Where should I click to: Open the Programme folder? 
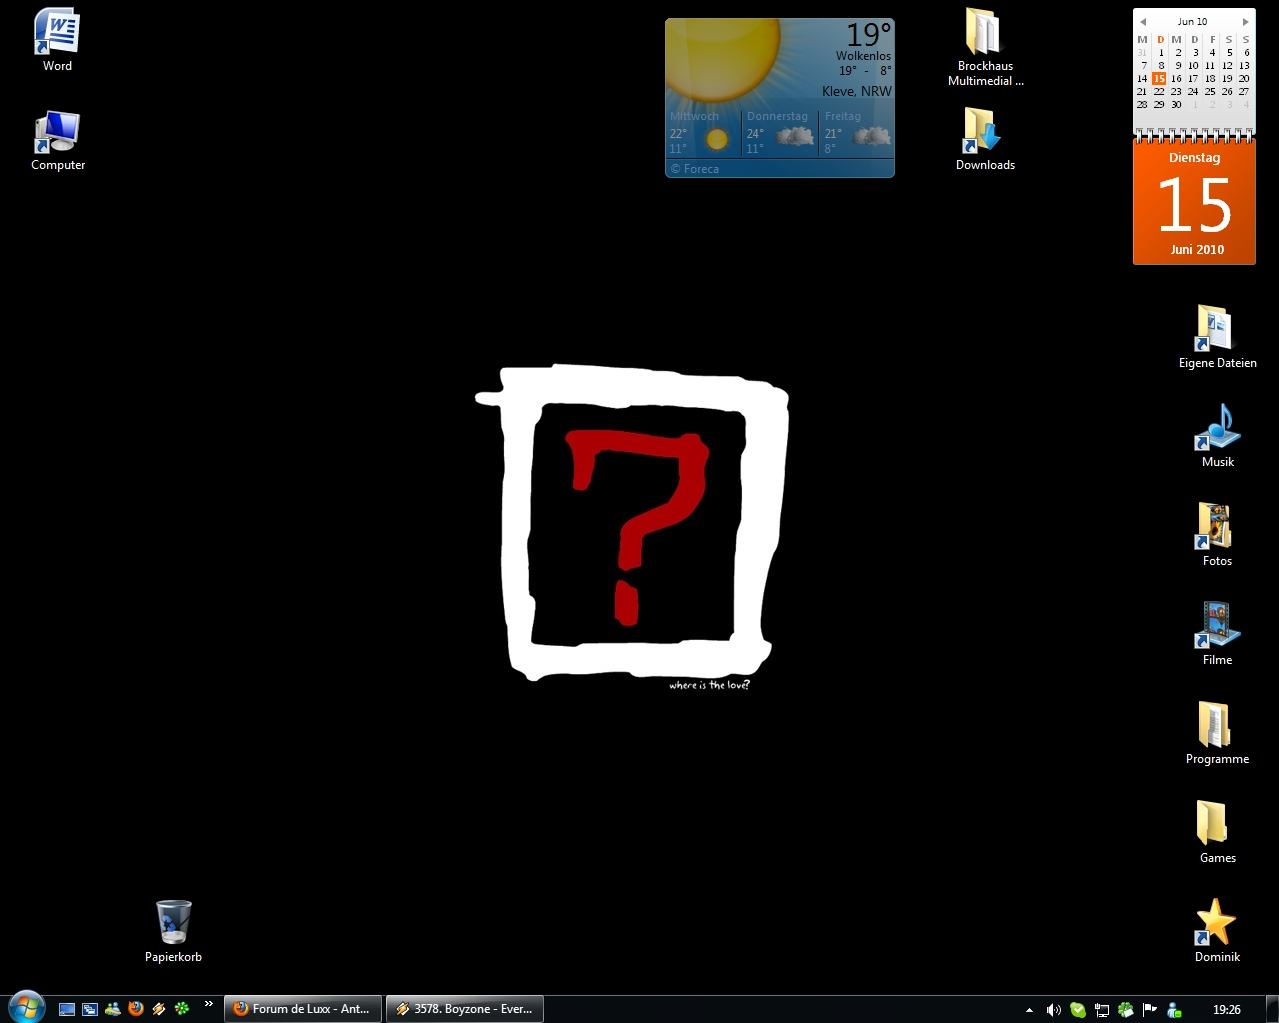[1217, 733]
